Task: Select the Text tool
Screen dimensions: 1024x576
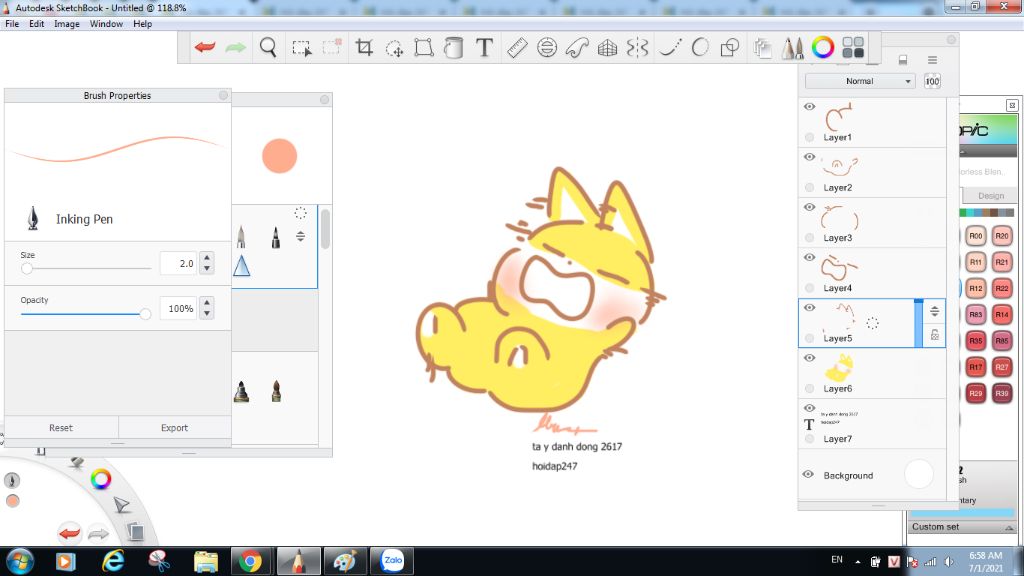Action: click(x=484, y=47)
